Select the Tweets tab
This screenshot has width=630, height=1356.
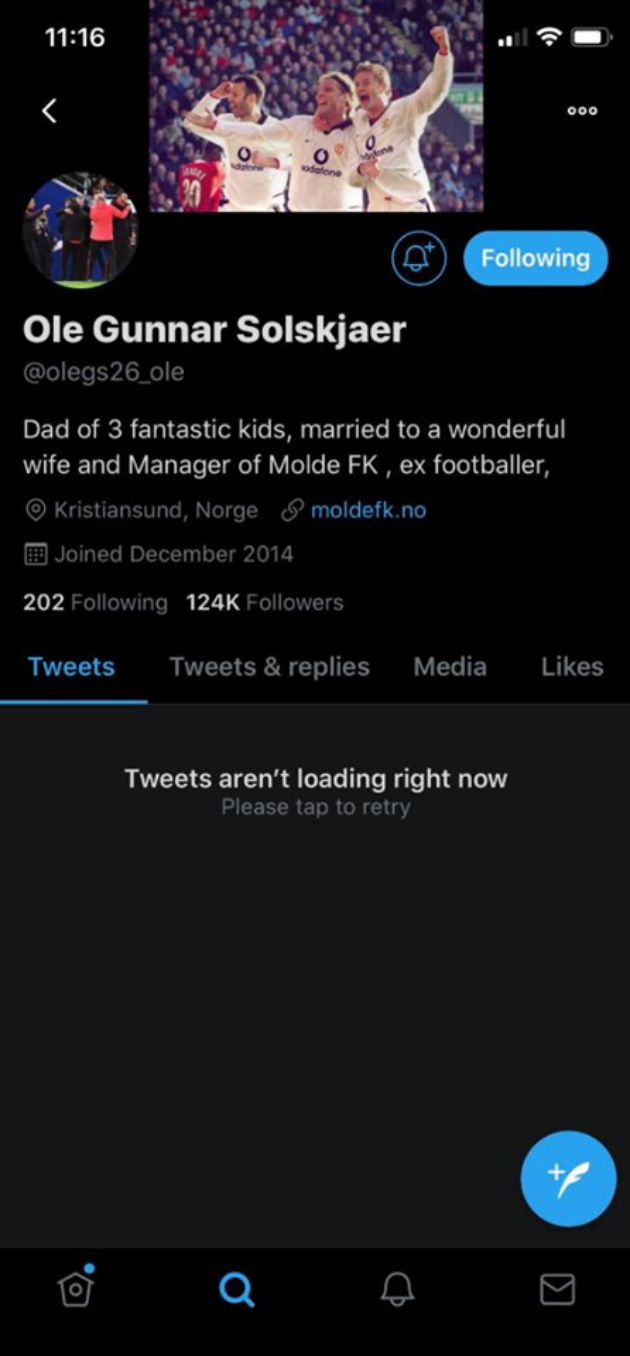[72, 667]
